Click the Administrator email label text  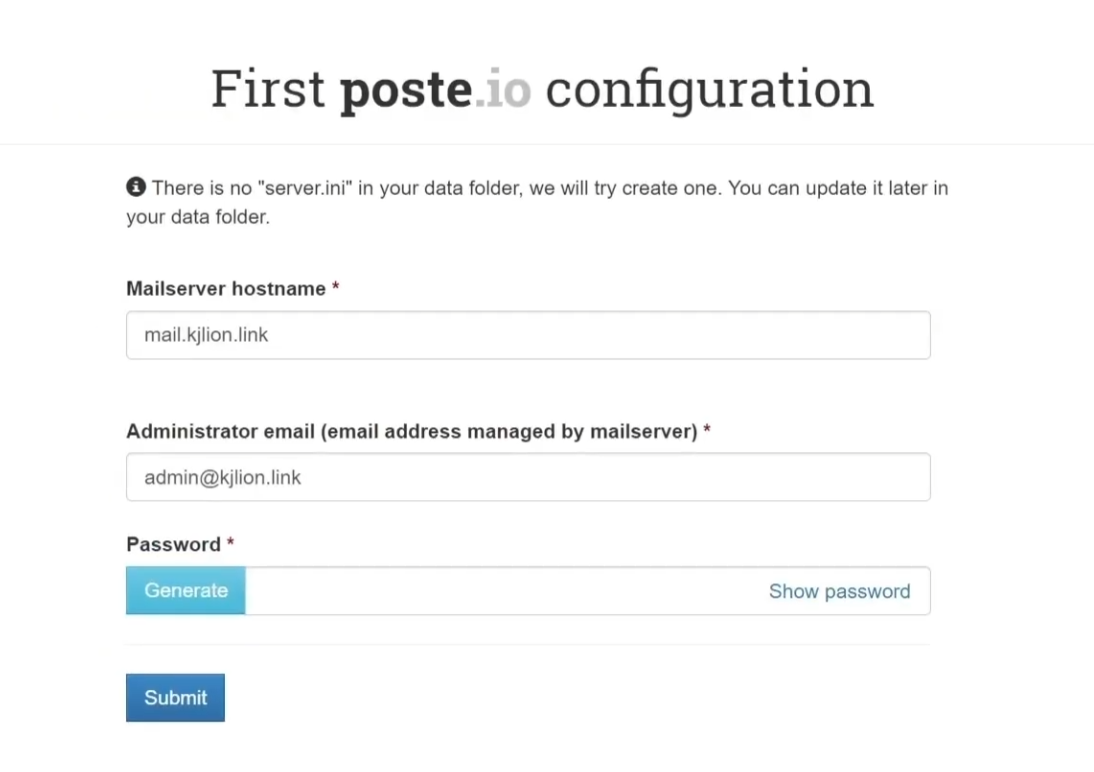pyautogui.click(x=411, y=431)
